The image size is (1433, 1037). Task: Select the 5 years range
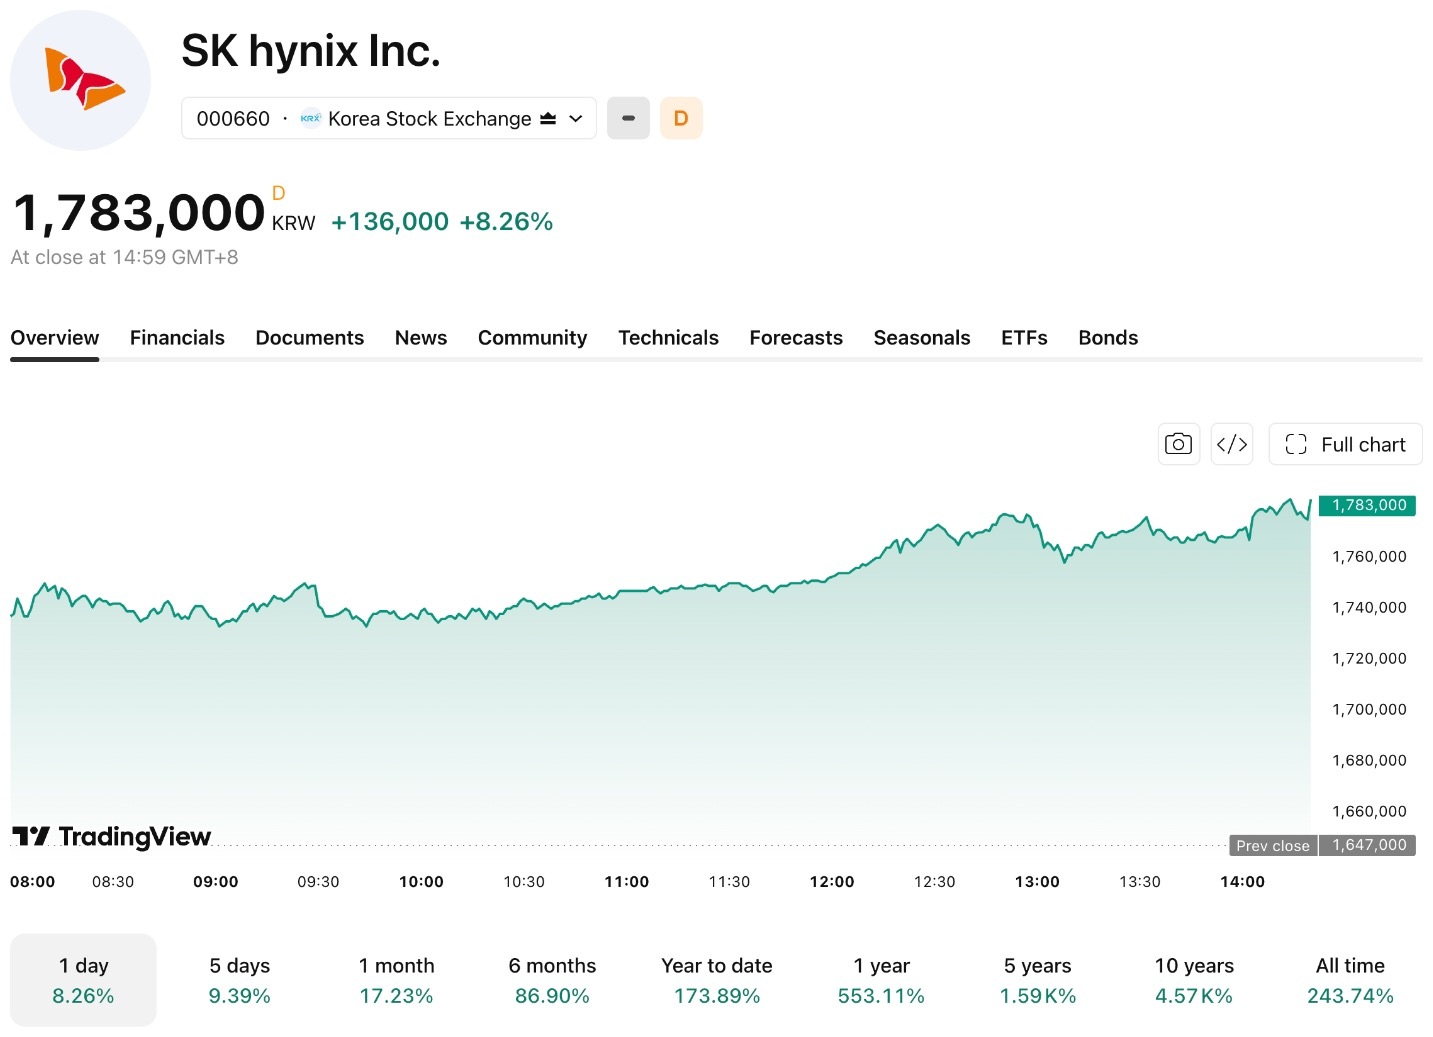(x=1038, y=980)
